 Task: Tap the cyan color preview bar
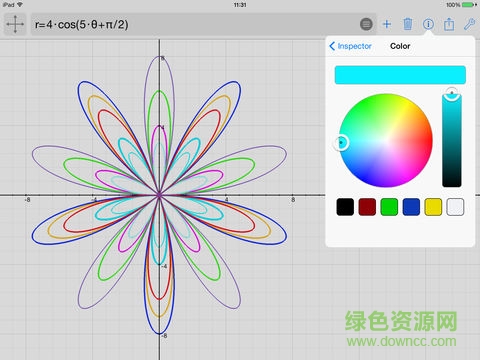point(400,75)
